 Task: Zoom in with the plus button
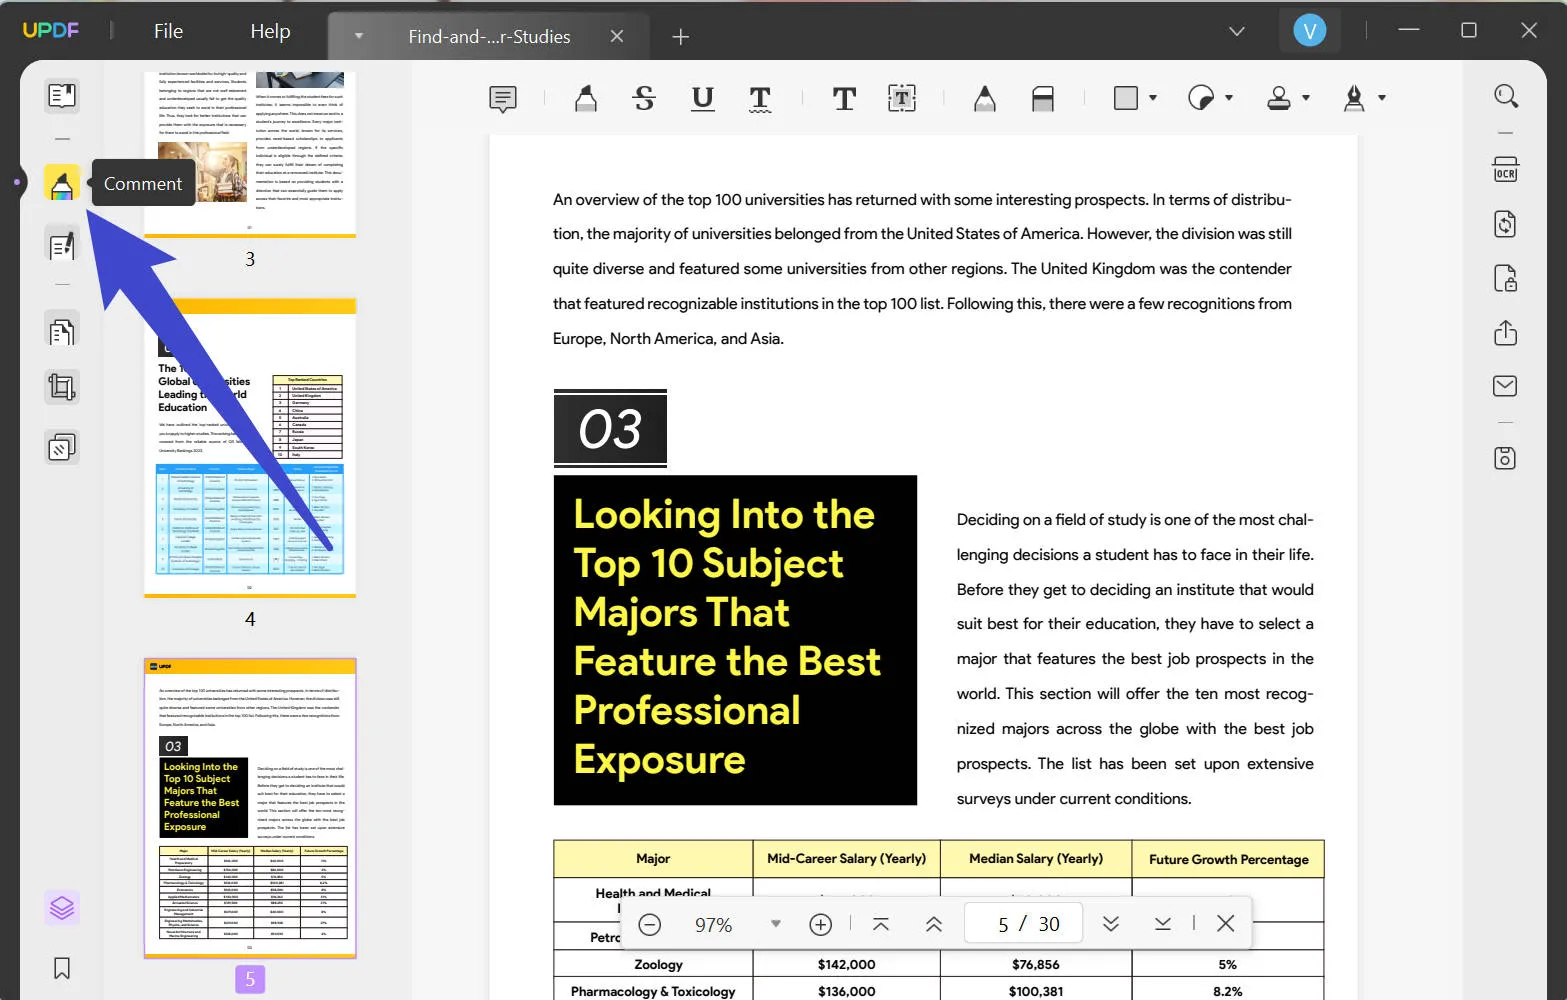pyautogui.click(x=820, y=924)
